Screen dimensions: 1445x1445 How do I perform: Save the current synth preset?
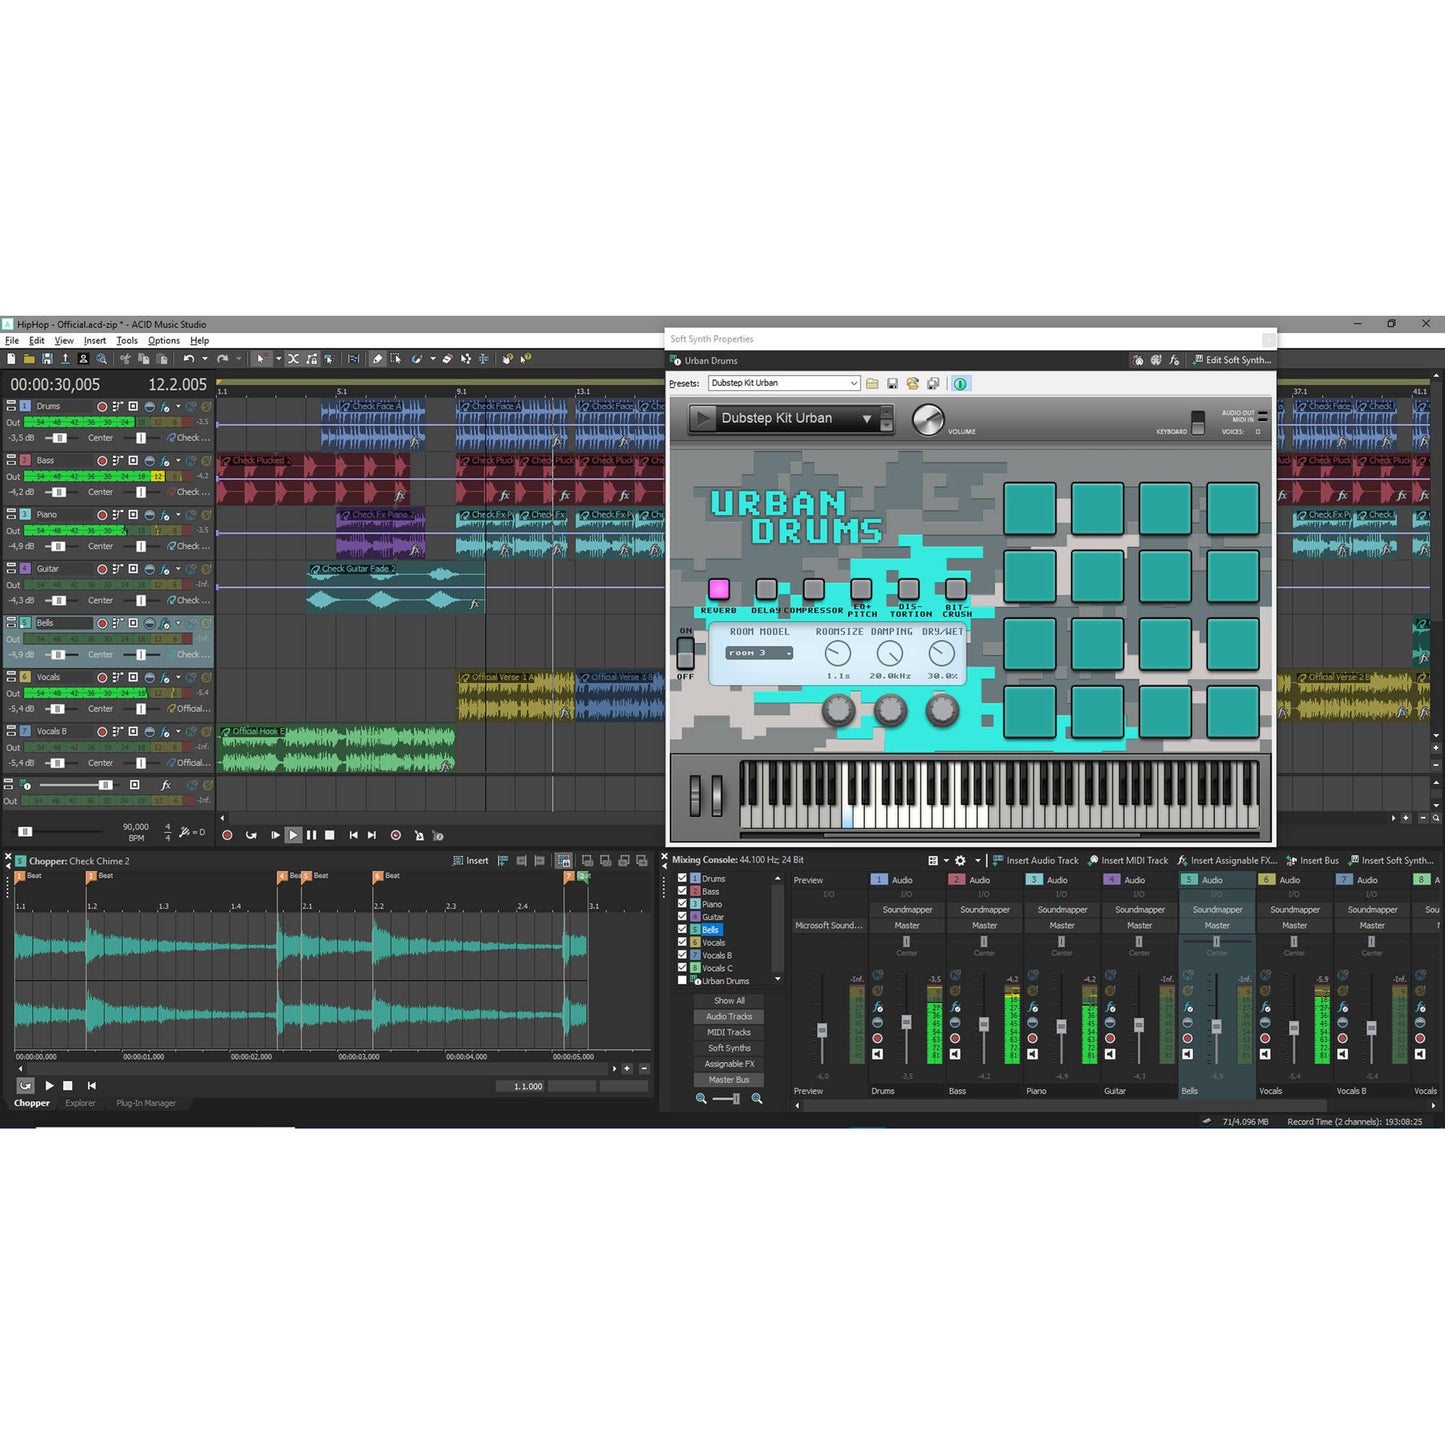pyautogui.click(x=892, y=383)
